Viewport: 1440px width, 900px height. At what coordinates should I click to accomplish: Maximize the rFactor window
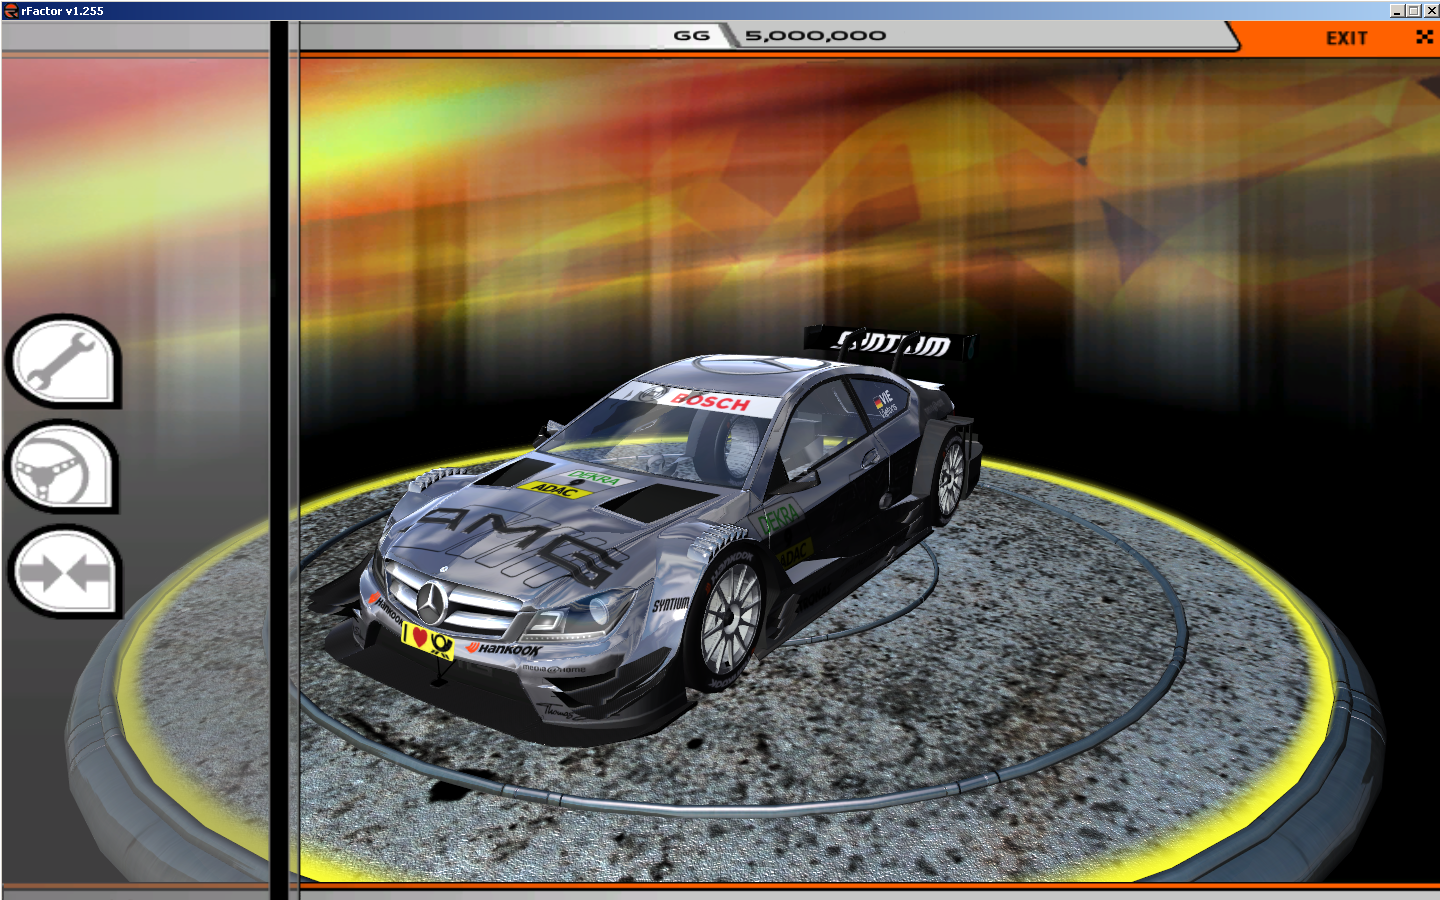pos(1413,11)
